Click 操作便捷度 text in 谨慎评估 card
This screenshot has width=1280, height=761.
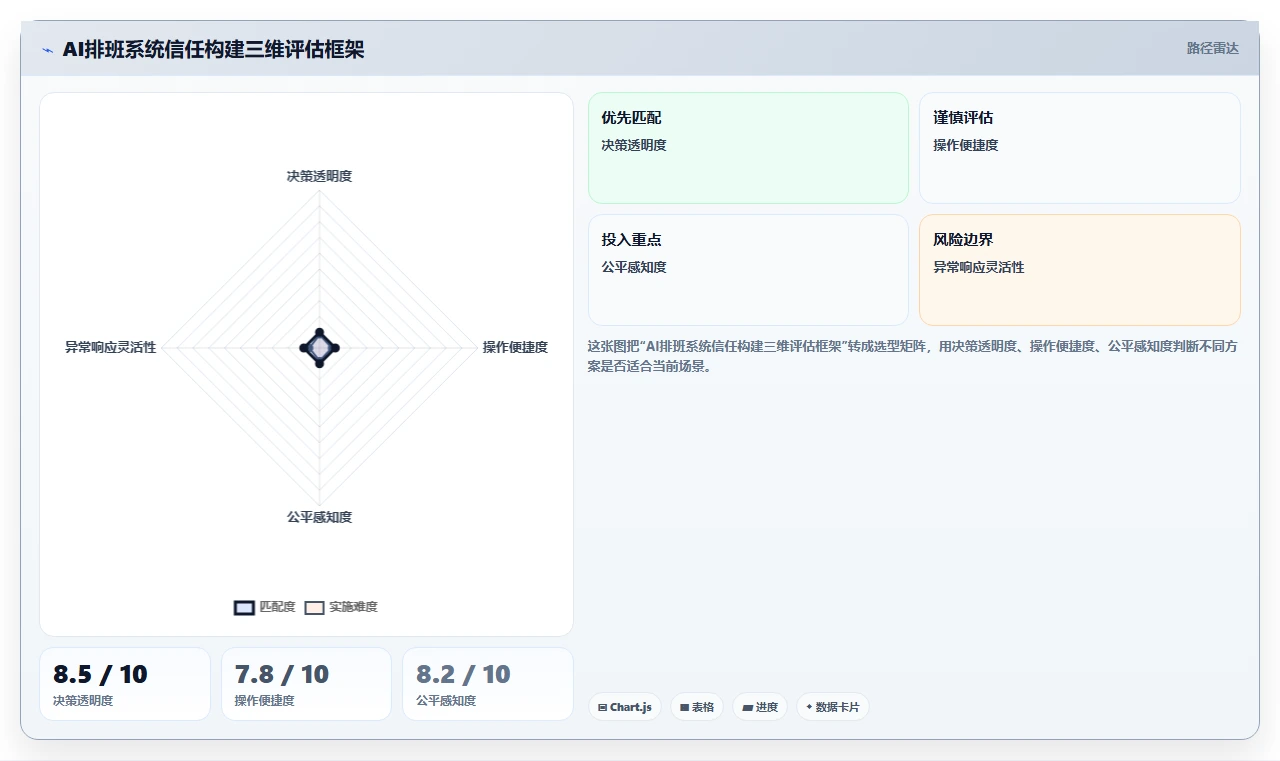pos(966,145)
